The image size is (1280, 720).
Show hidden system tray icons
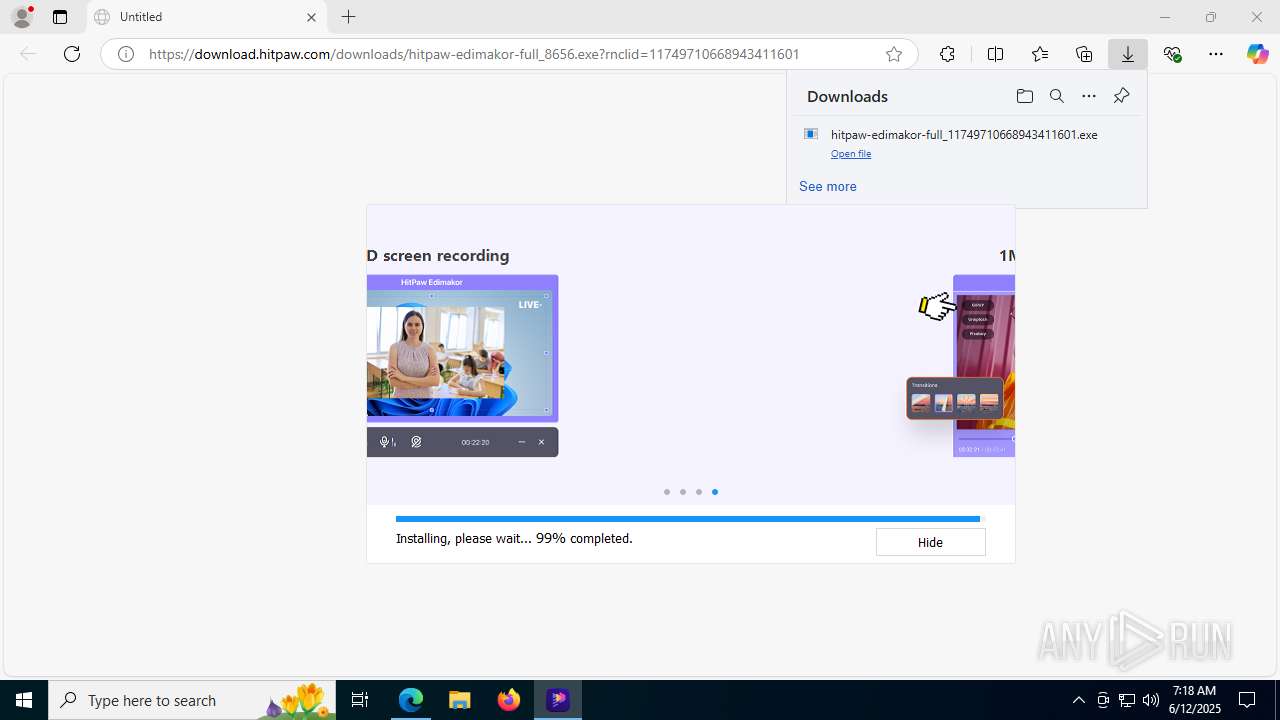[1078, 700]
